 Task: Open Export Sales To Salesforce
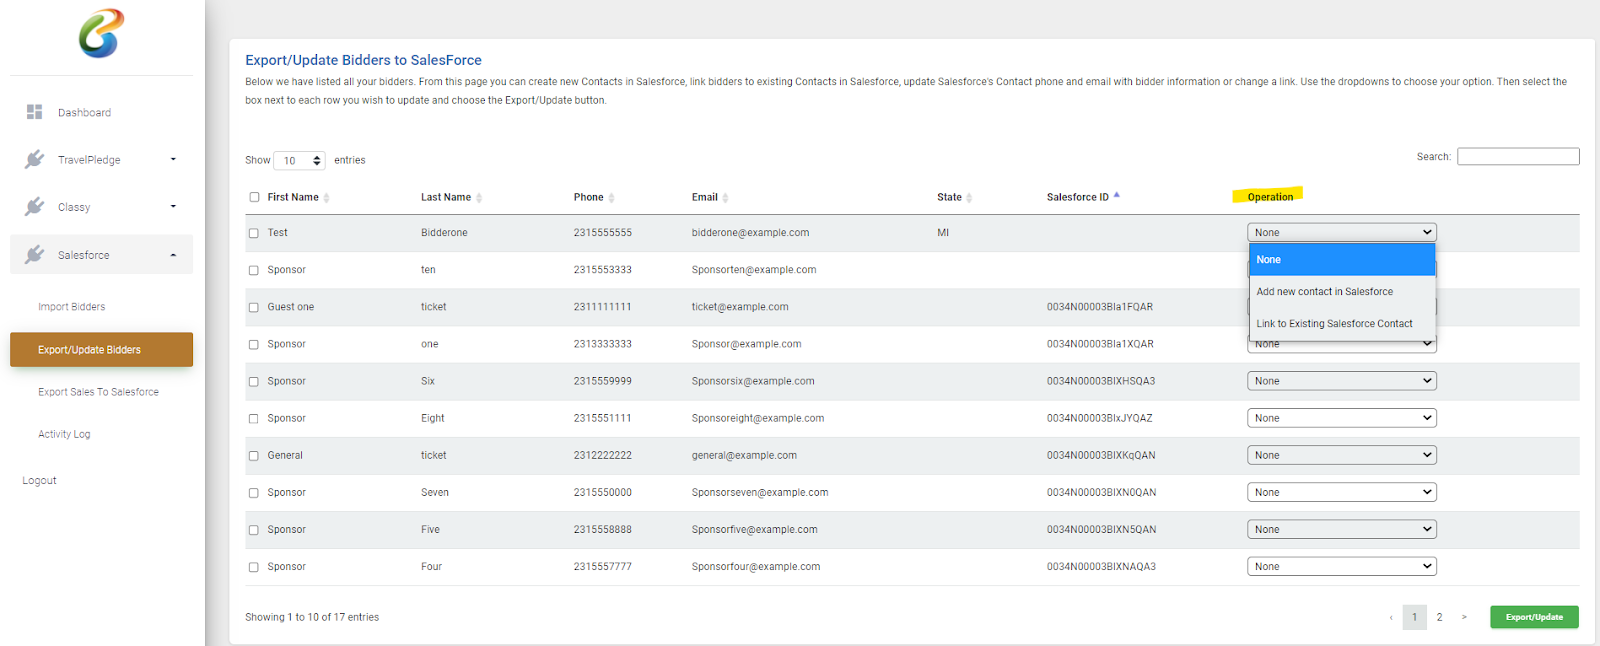pyautogui.click(x=98, y=392)
